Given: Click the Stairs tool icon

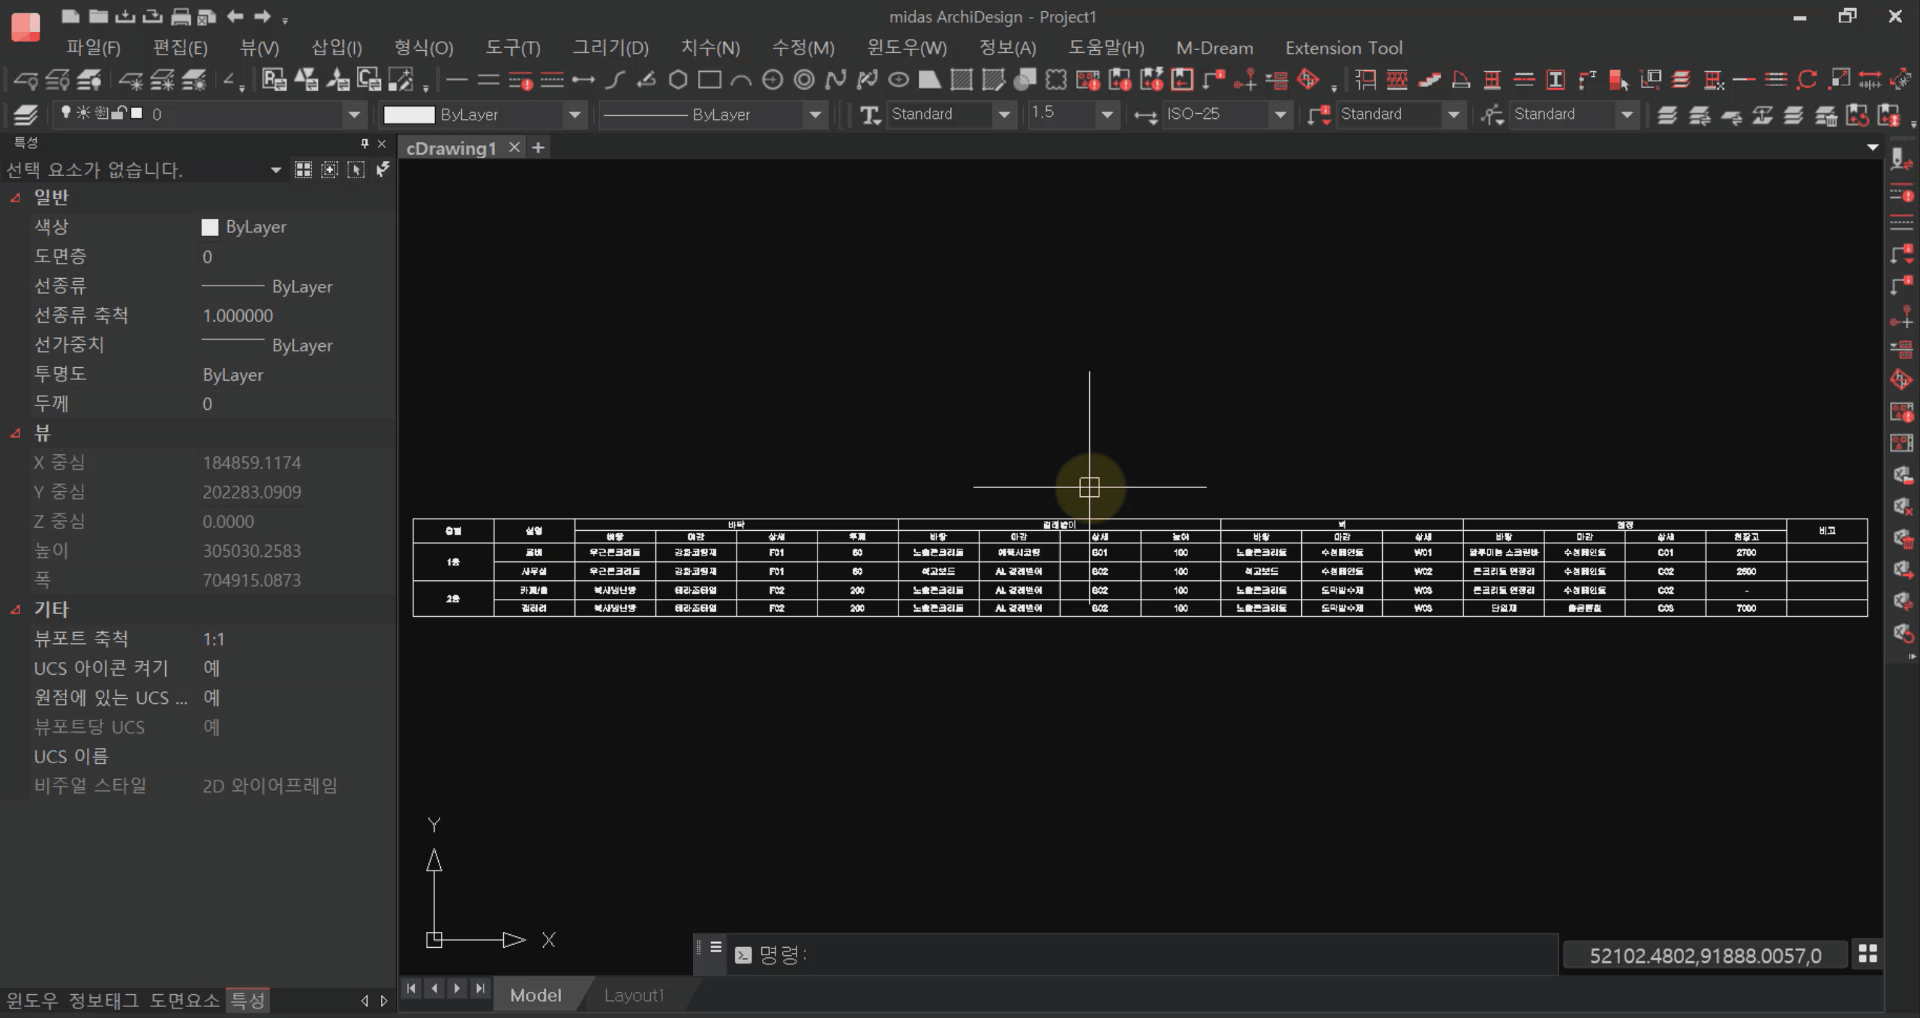Looking at the screenshot, I should 1430,80.
